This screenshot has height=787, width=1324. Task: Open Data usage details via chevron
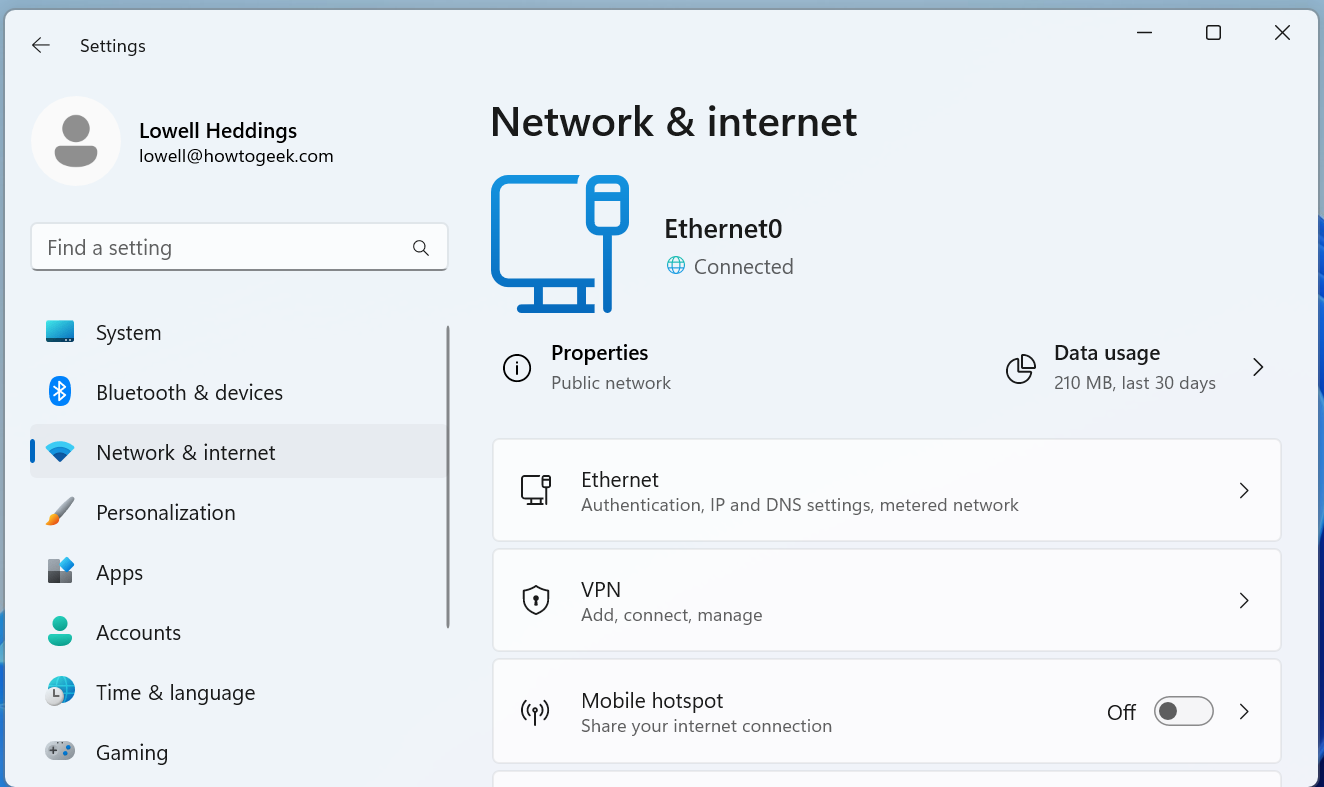(x=1258, y=367)
